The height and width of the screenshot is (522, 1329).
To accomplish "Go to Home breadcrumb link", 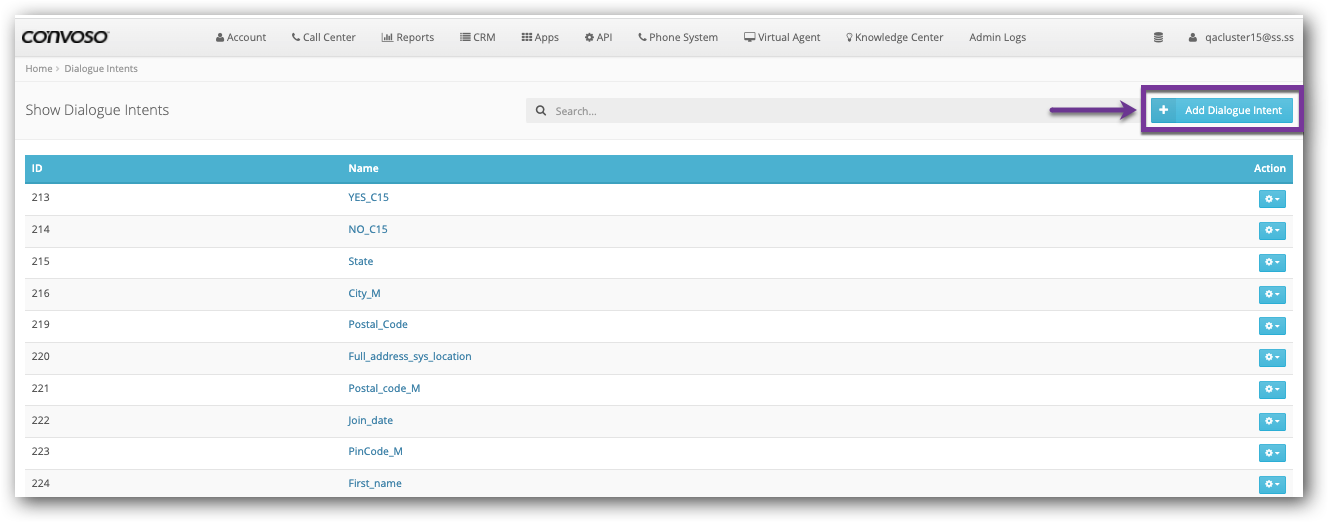I will pos(38,69).
